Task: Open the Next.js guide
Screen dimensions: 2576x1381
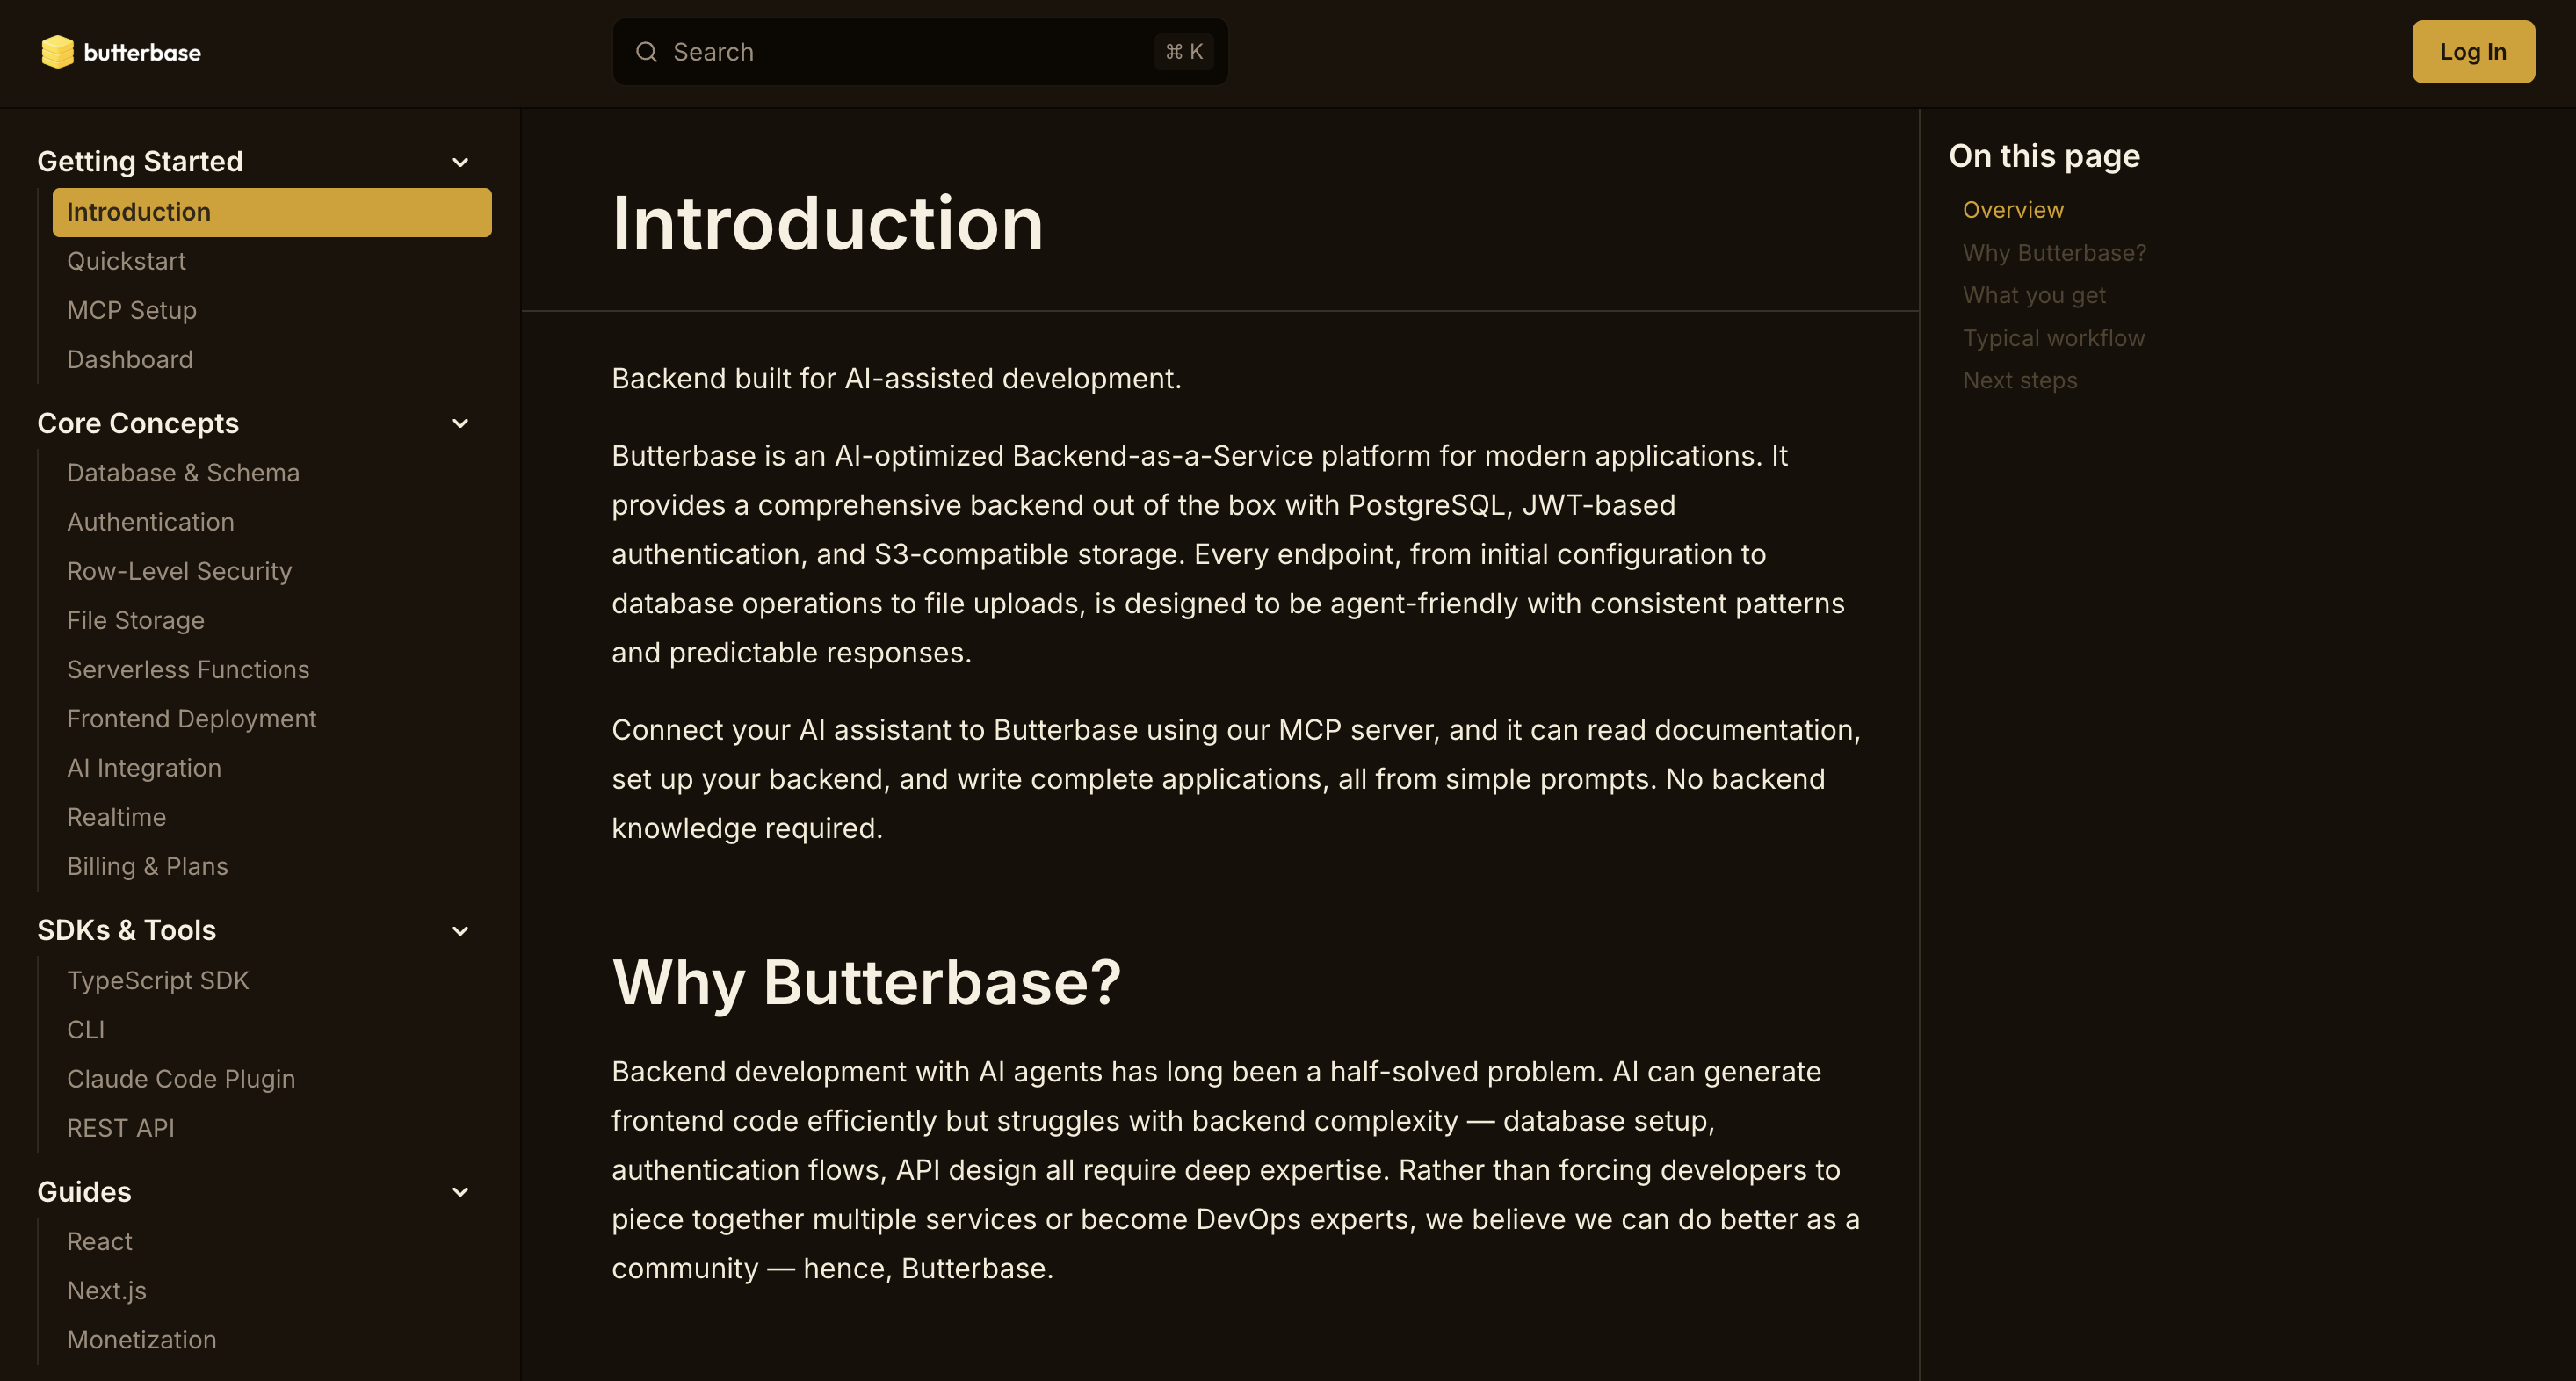Action: (x=106, y=1290)
